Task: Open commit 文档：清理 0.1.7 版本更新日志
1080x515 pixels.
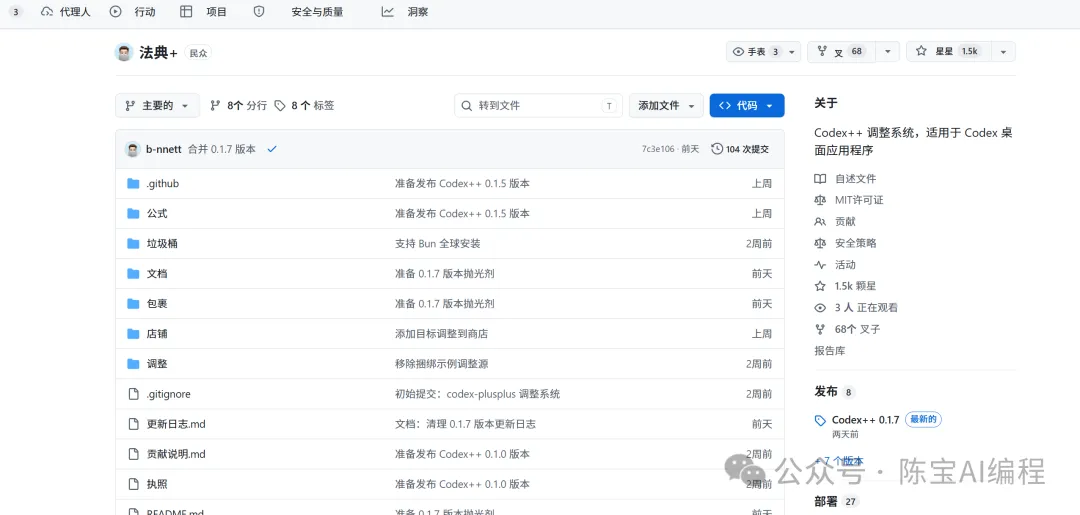Action: point(466,424)
